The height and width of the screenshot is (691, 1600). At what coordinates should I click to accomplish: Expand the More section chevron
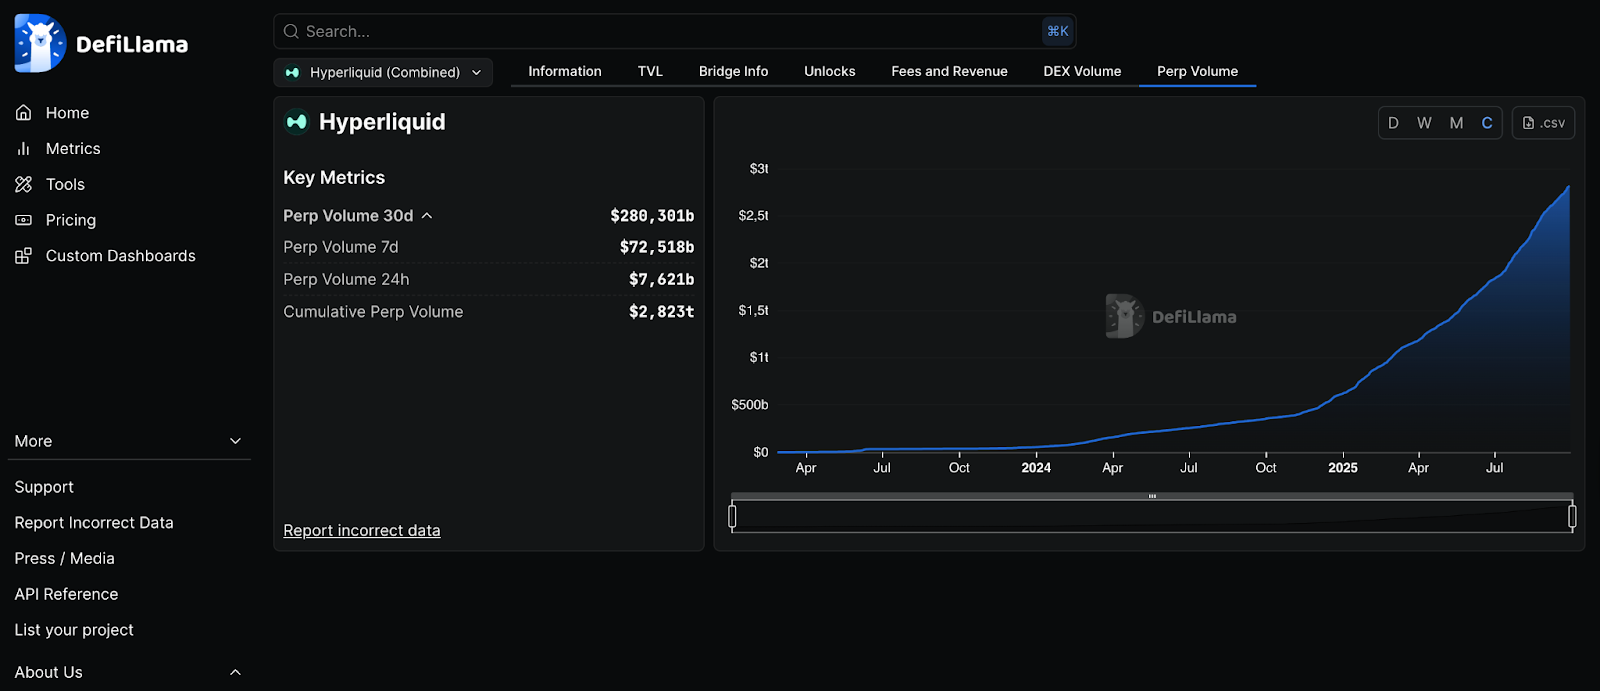pos(236,441)
